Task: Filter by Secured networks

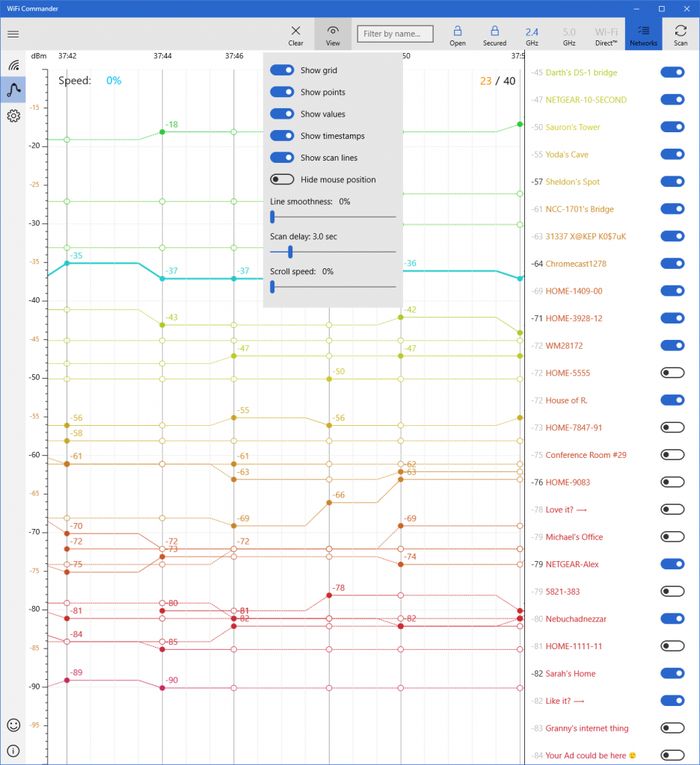Action: tap(494, 35)
